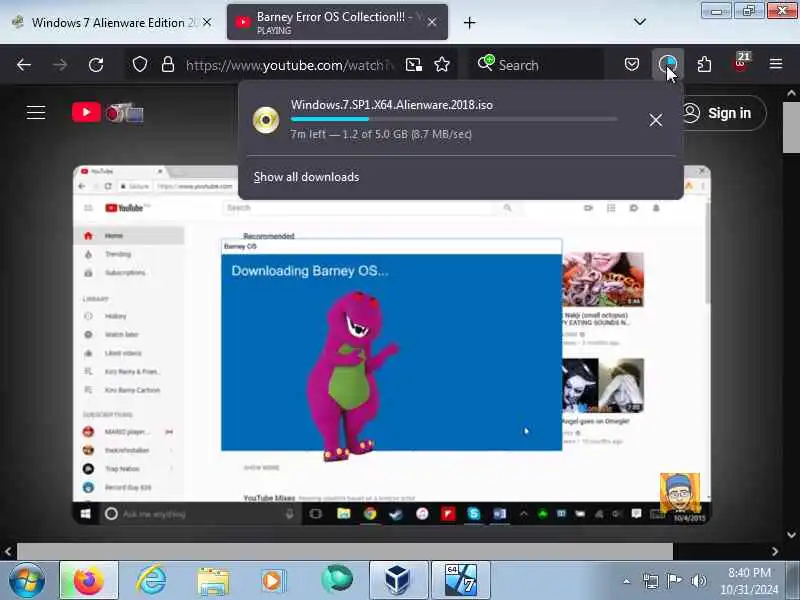
Task: Open Action Center flag tray icon
Action: (674, 581)
